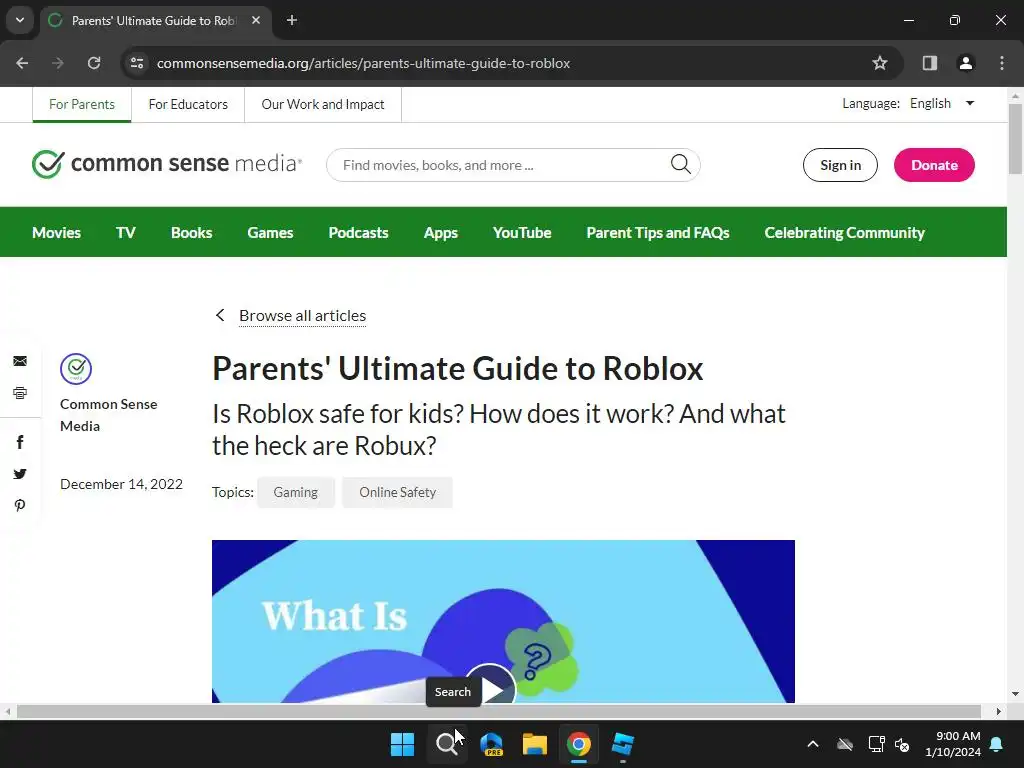Open Microsoft Edge from taskbar
Image resolution: width=1024 pixels, height=768 pixels.
click(491, 744)
